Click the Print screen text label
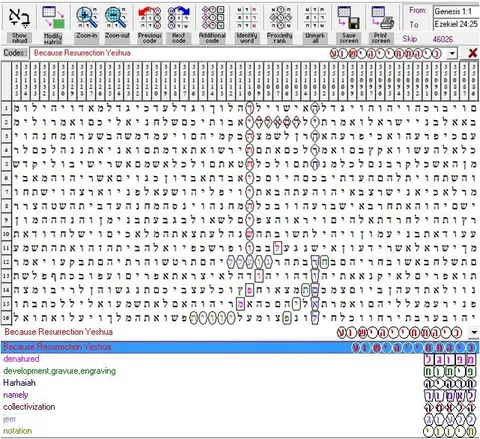This screenshot has width=480, height=439. pos(381,38)
